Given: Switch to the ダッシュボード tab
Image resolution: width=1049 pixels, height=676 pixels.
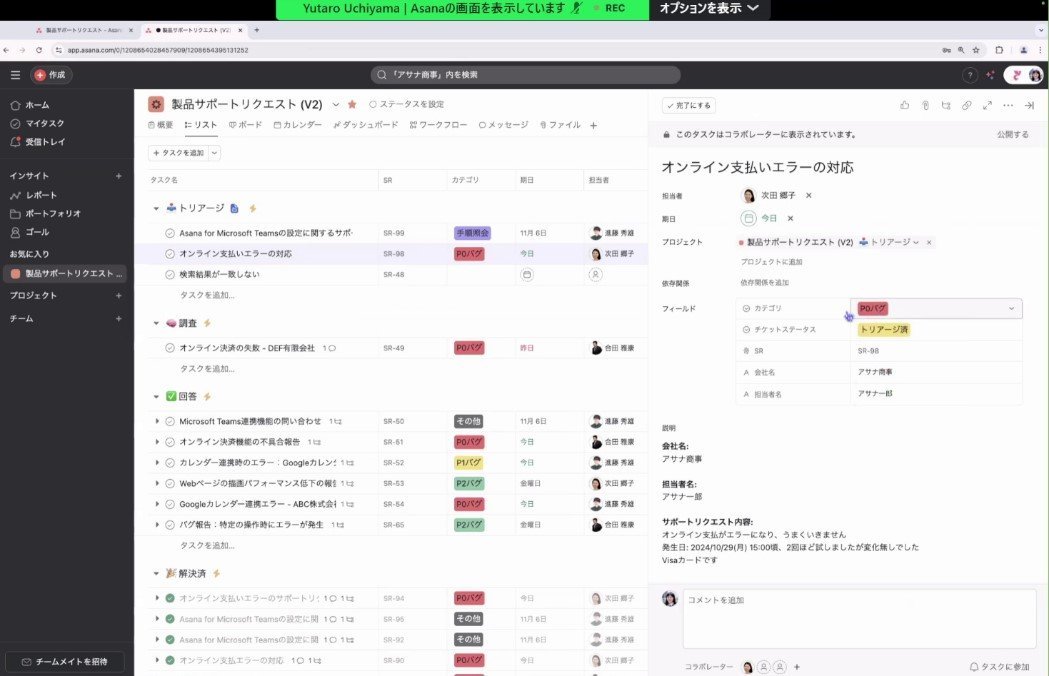Looking at the screenshot, I should 365,125.
